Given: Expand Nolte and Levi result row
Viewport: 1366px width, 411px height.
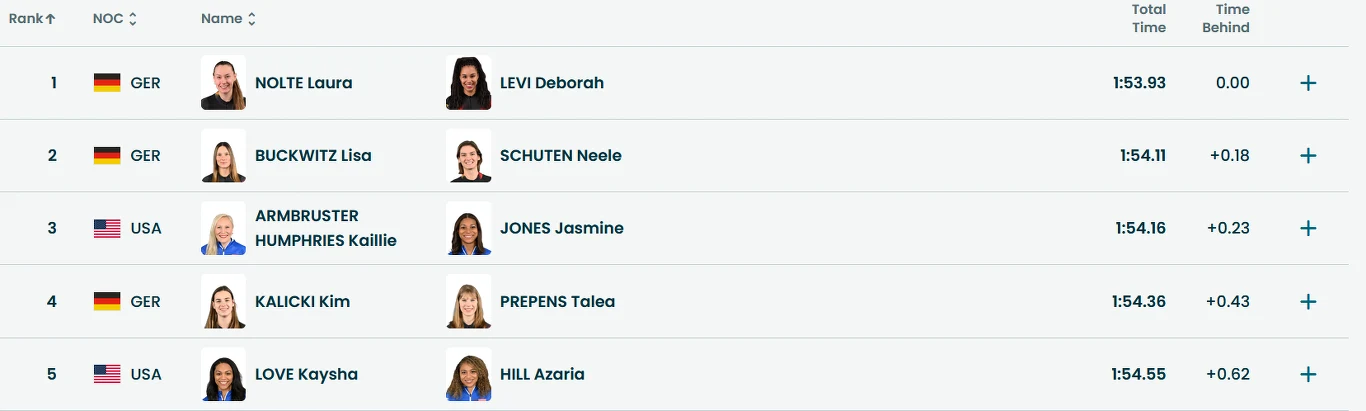Looking at the screenshot, I should click(1307, 83).
